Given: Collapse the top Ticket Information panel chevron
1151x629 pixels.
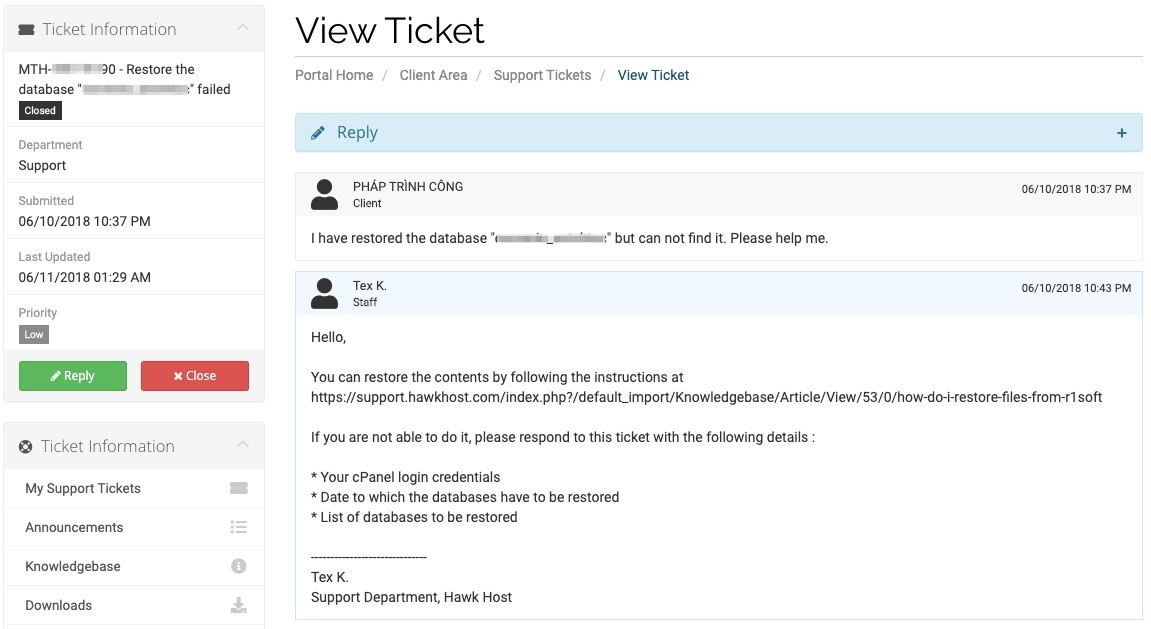Looking at the screenshot, I should (x=243, y=28).
